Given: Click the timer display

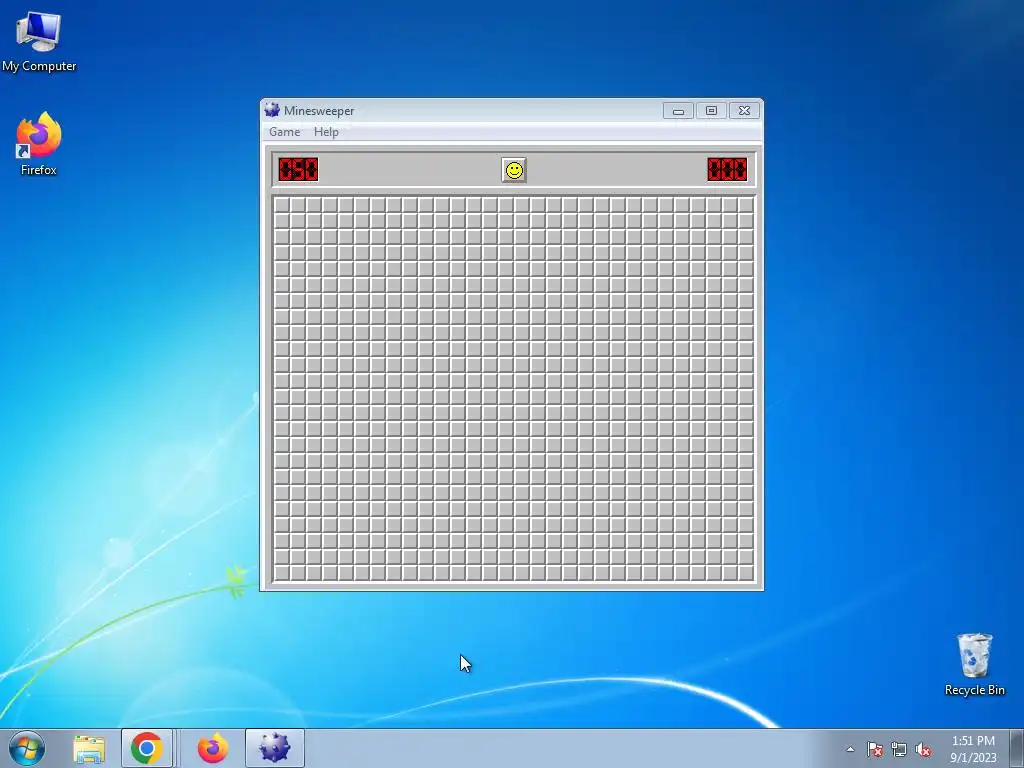Looking at the screenshot, I should point(727,169).
